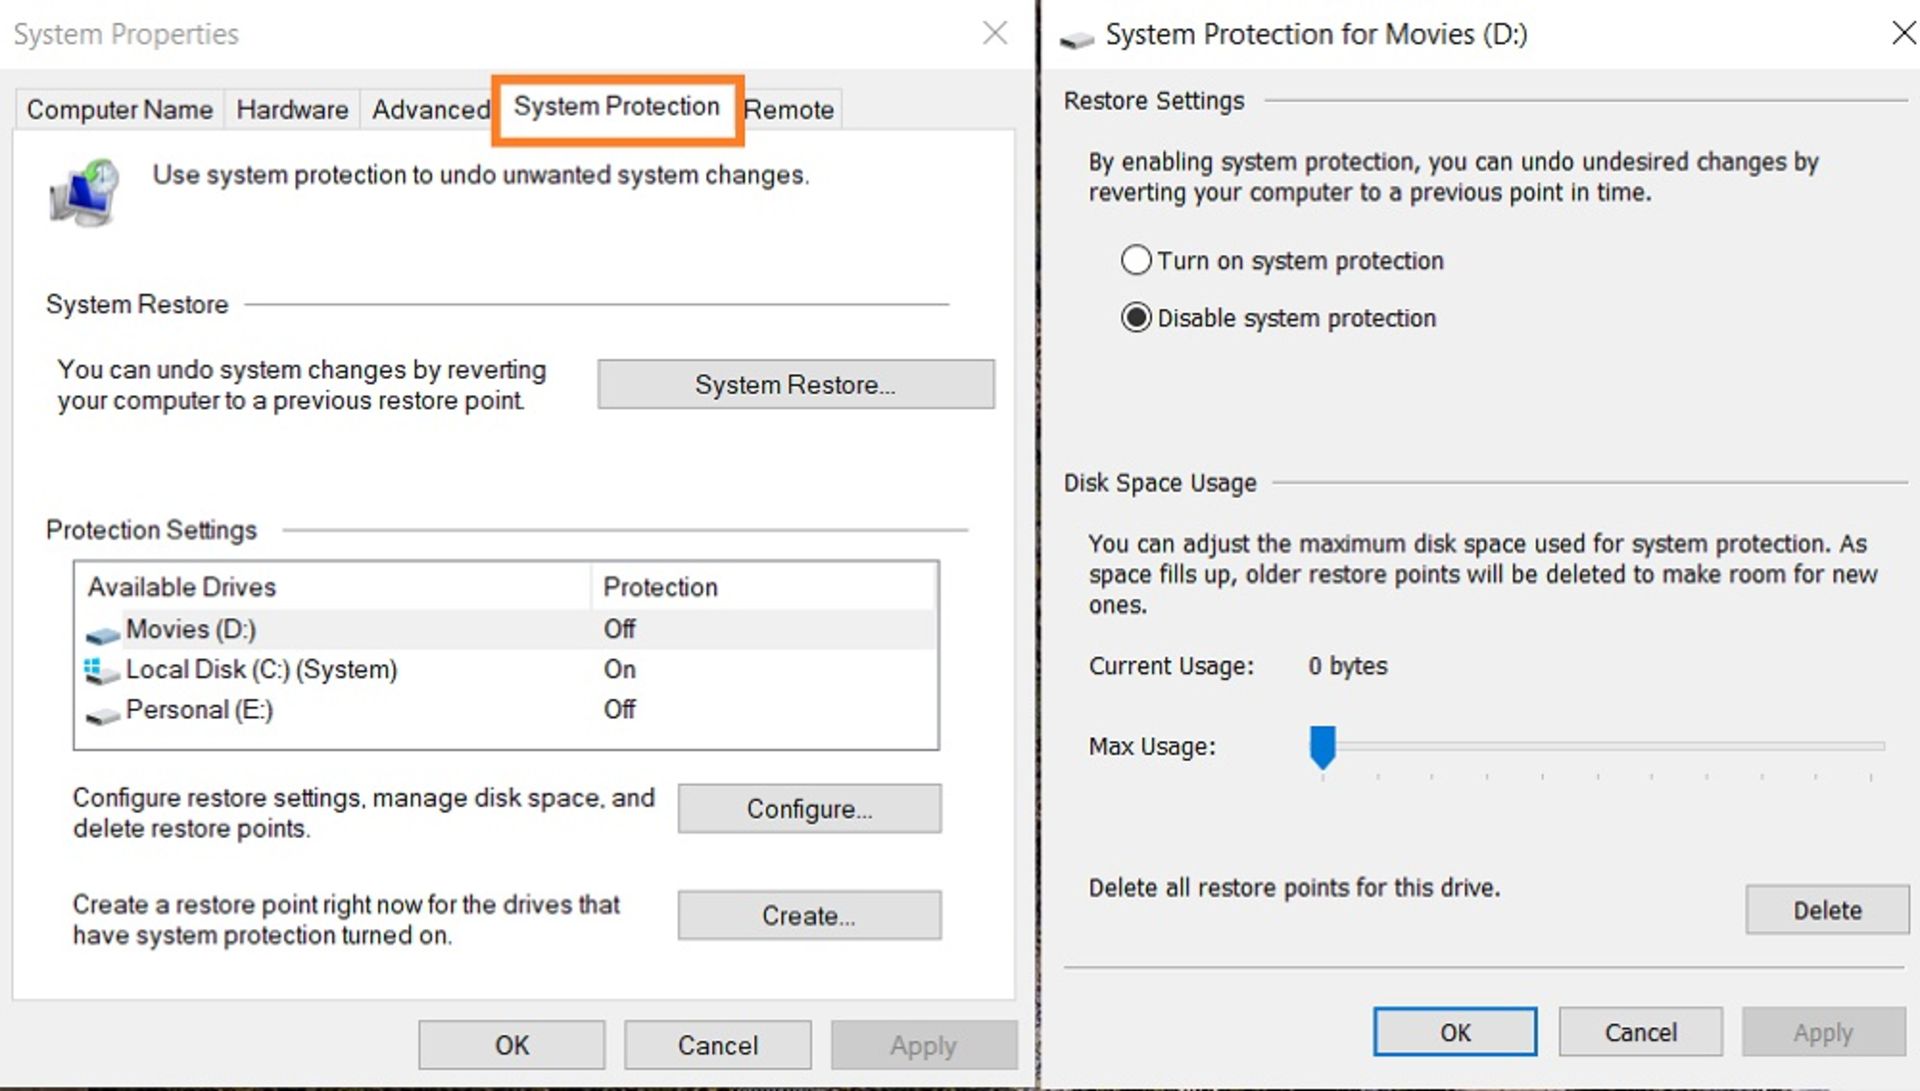The height and width of the screenshot is (1091, 1920).
Task: Click the Local Disk (C:) drive icon
Action: [x=100, y=671]
